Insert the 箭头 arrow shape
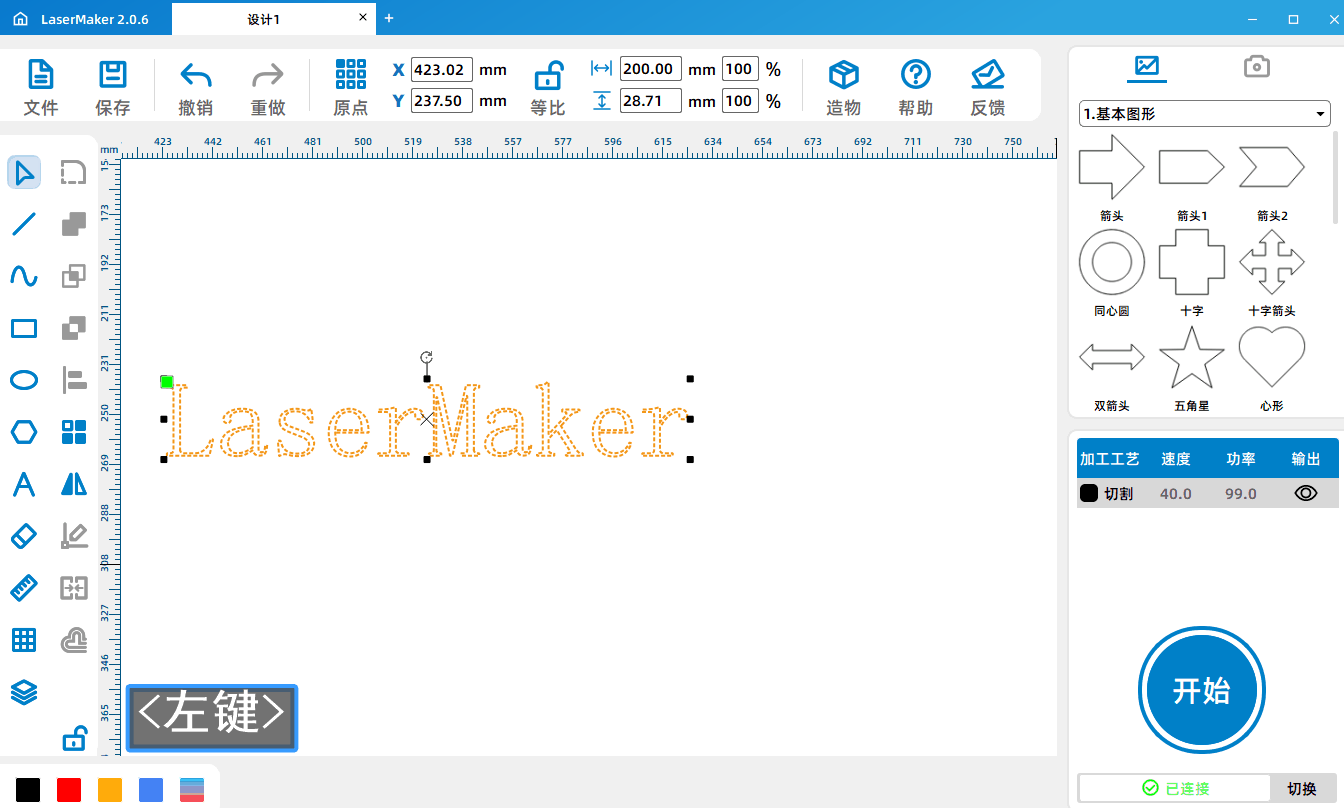 pyautogui.click(x=1111, y=167)
